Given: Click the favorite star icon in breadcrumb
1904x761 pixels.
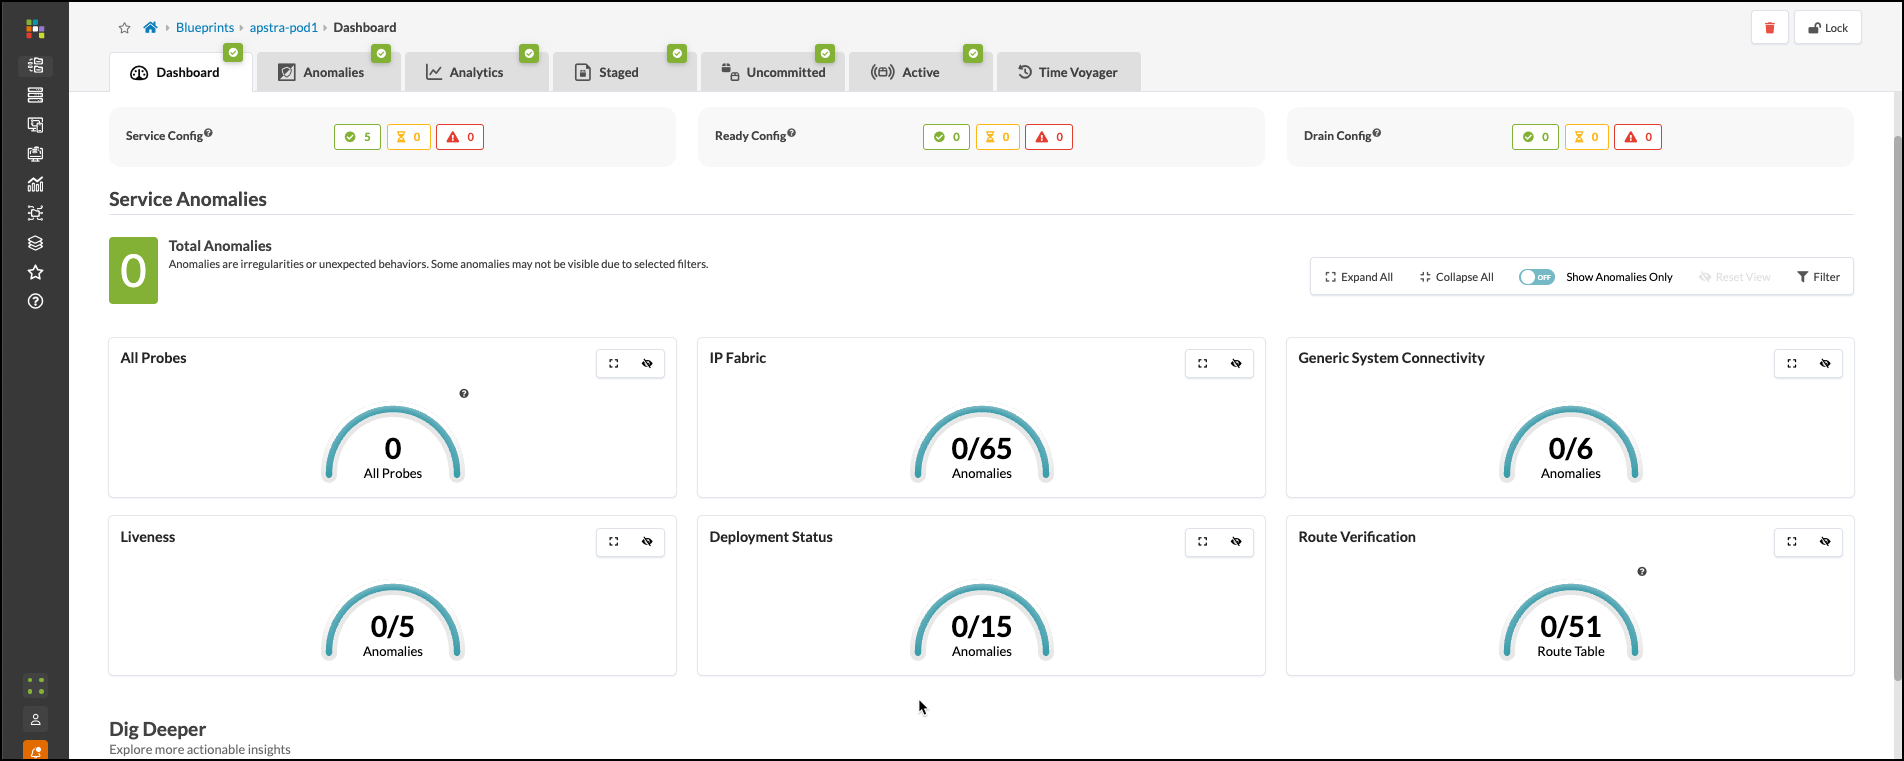Looking at the screenshot, I should pos(125,28).
